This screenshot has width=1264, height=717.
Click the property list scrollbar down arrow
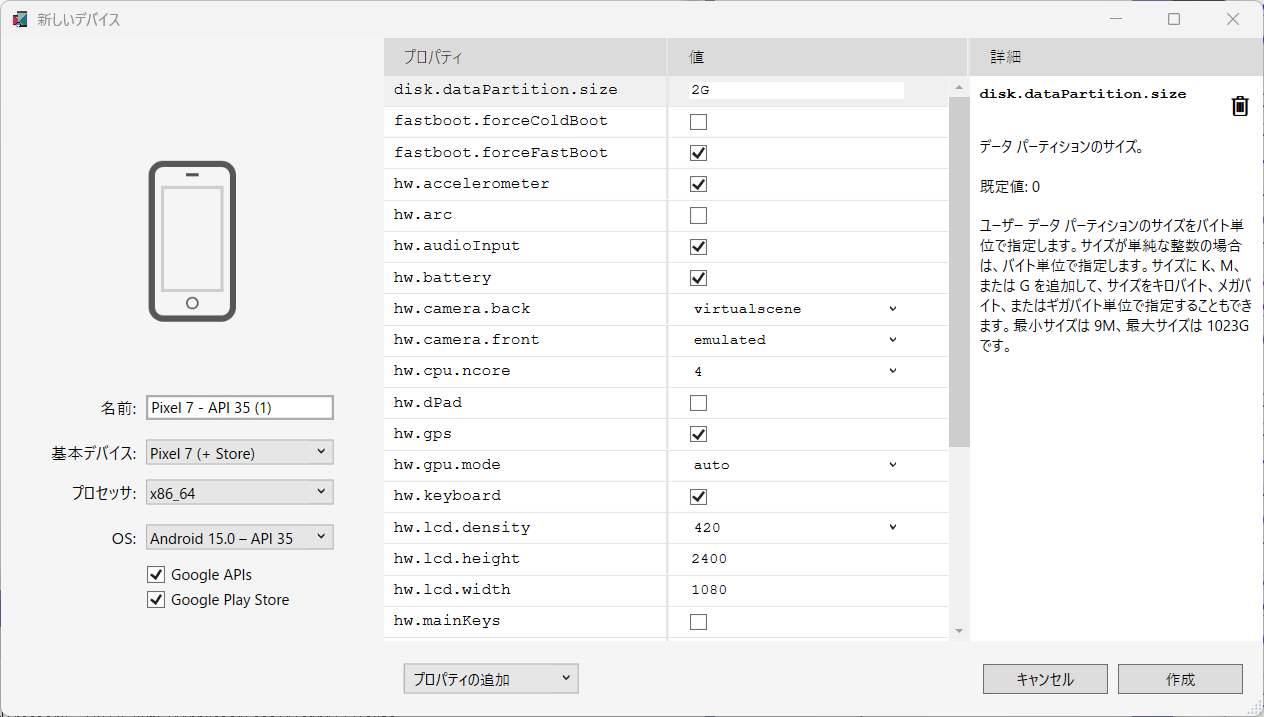(x=959, y=630)
